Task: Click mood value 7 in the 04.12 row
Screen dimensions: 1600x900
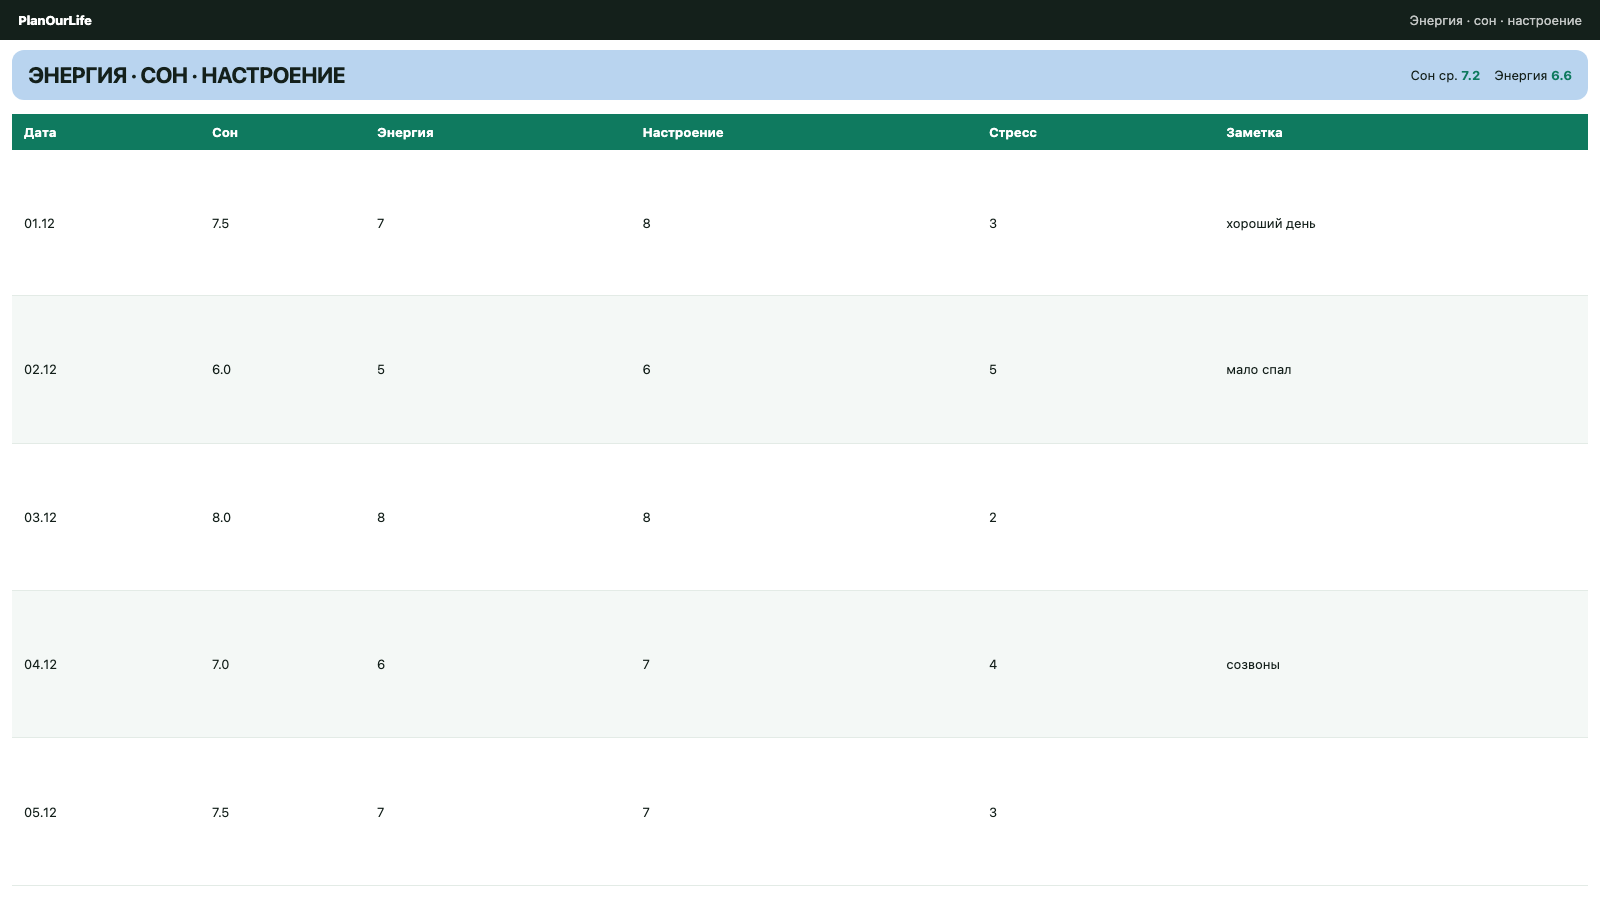Action: click(646, 664)
